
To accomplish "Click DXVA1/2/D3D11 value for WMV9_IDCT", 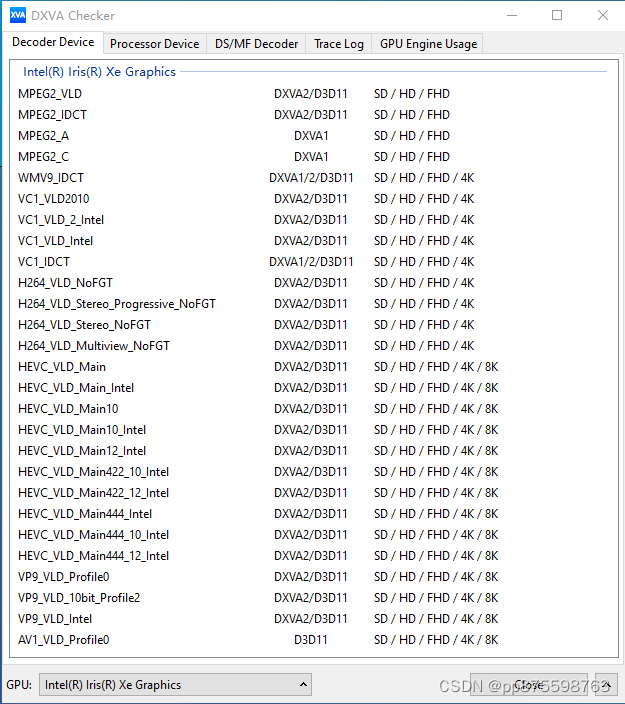I will tap(311, 178).
